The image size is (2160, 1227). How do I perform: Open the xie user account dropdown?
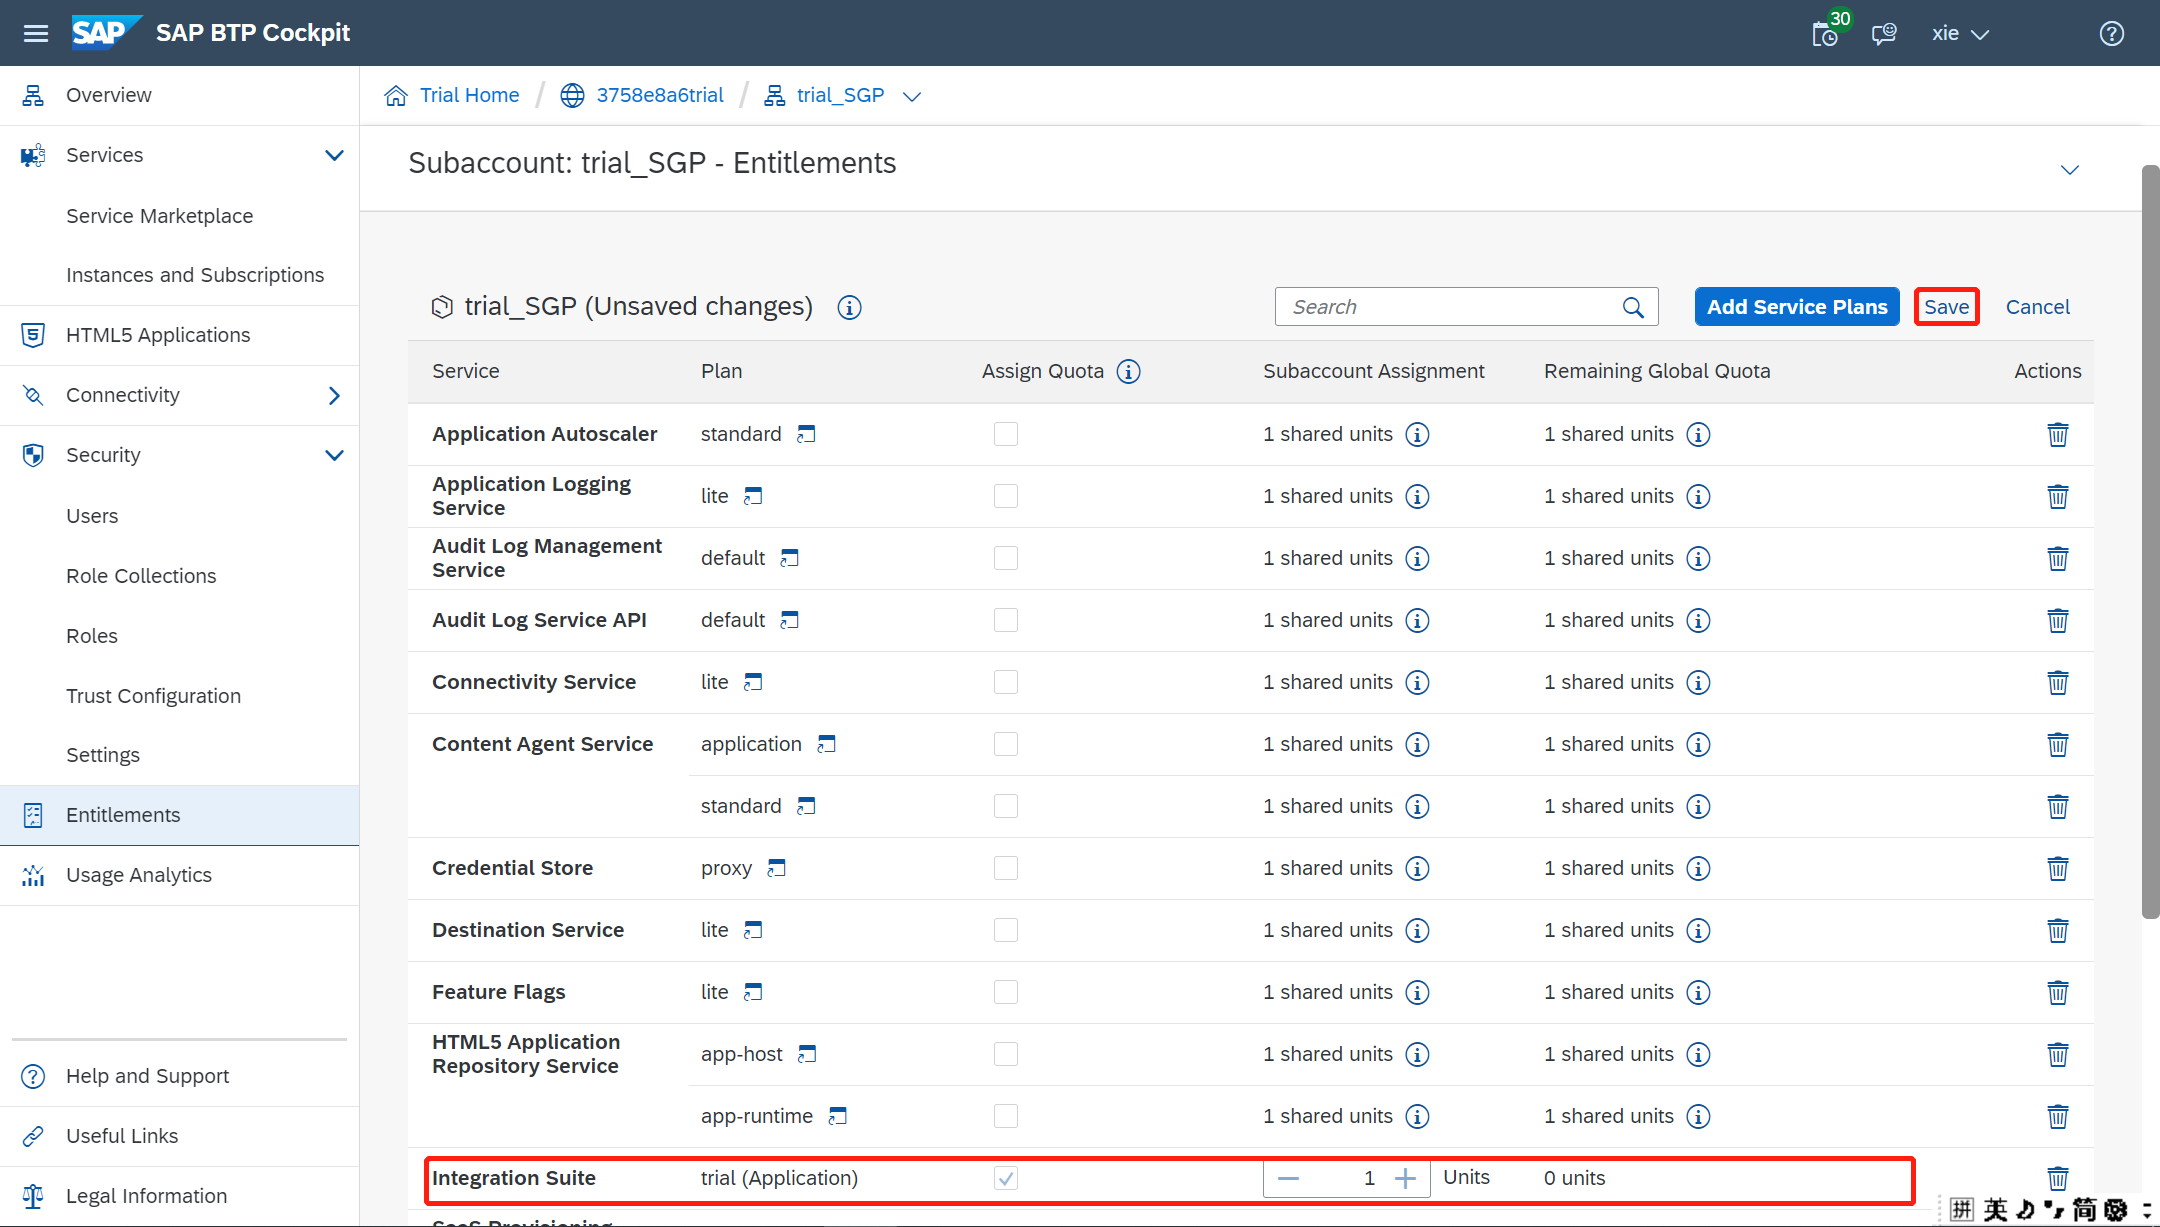pyautogui.click(x=1960, y=34)
